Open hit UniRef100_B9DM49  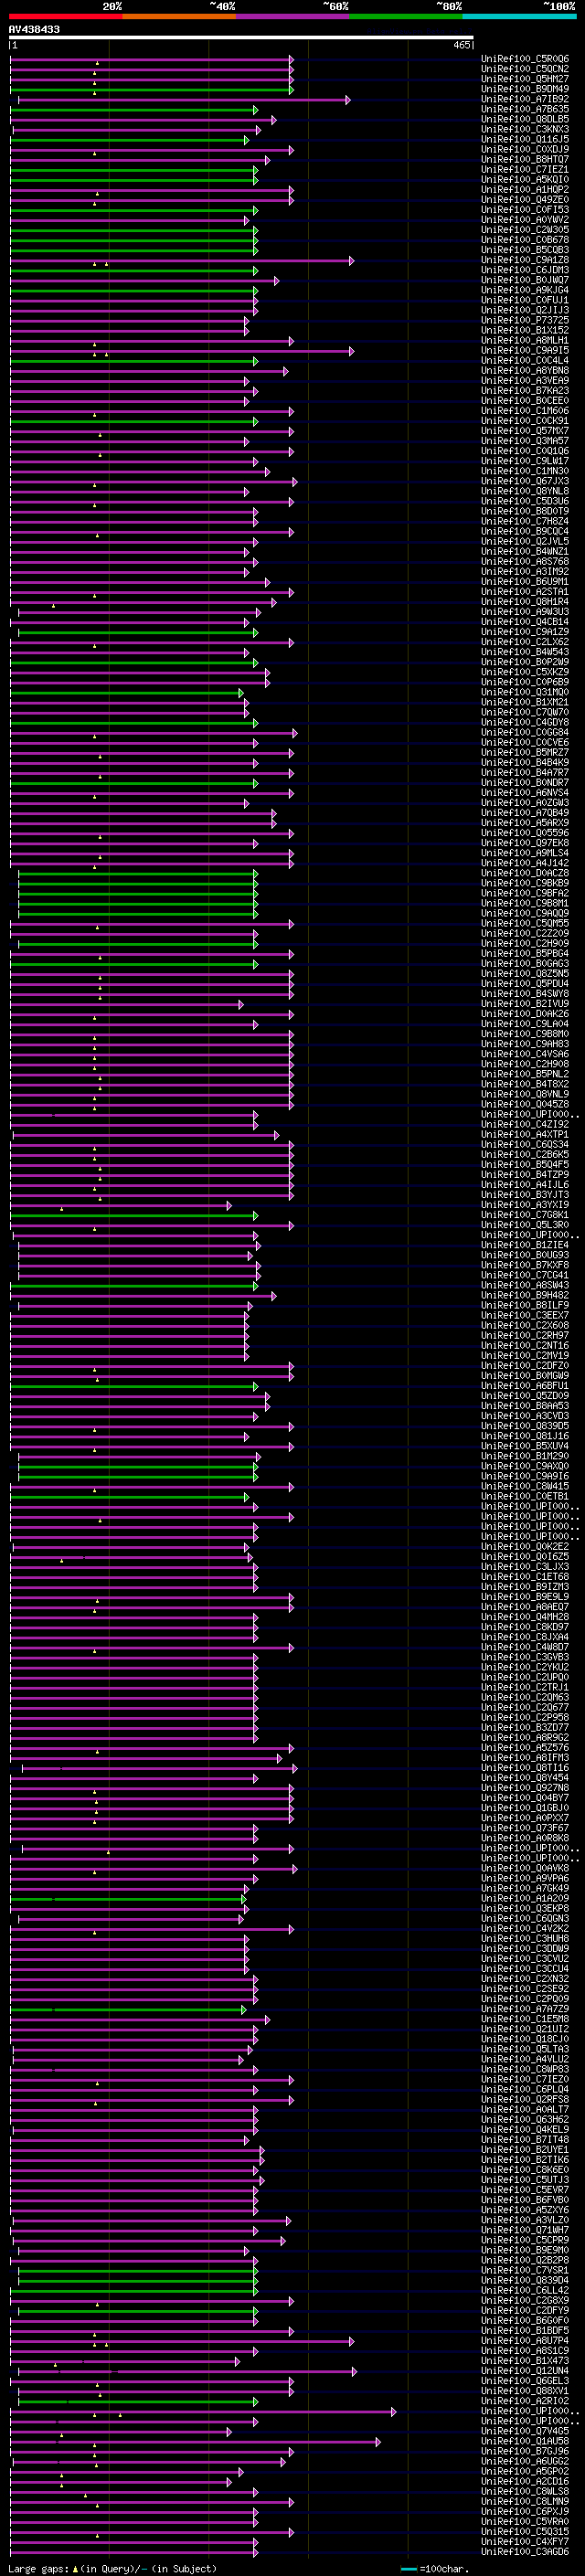click(525, 89)
